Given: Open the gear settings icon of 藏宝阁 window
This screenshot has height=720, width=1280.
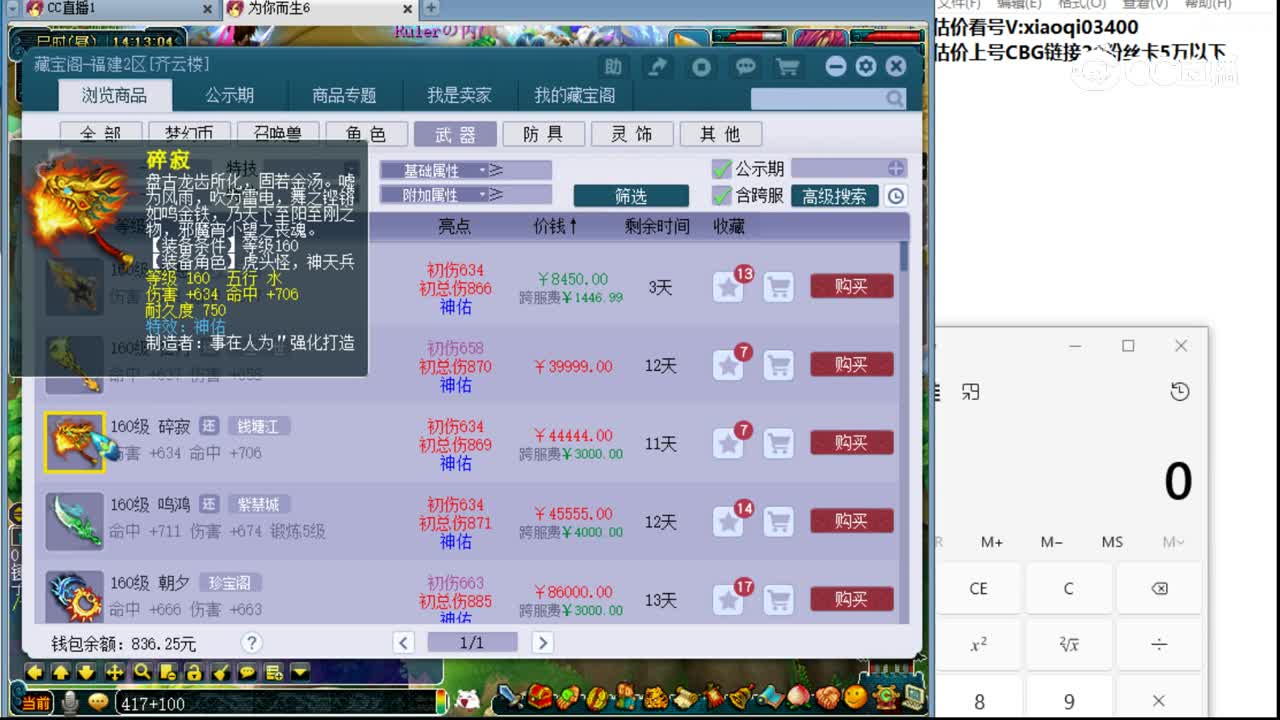Looking at the screenshot, I should click(x=866, y=67).
